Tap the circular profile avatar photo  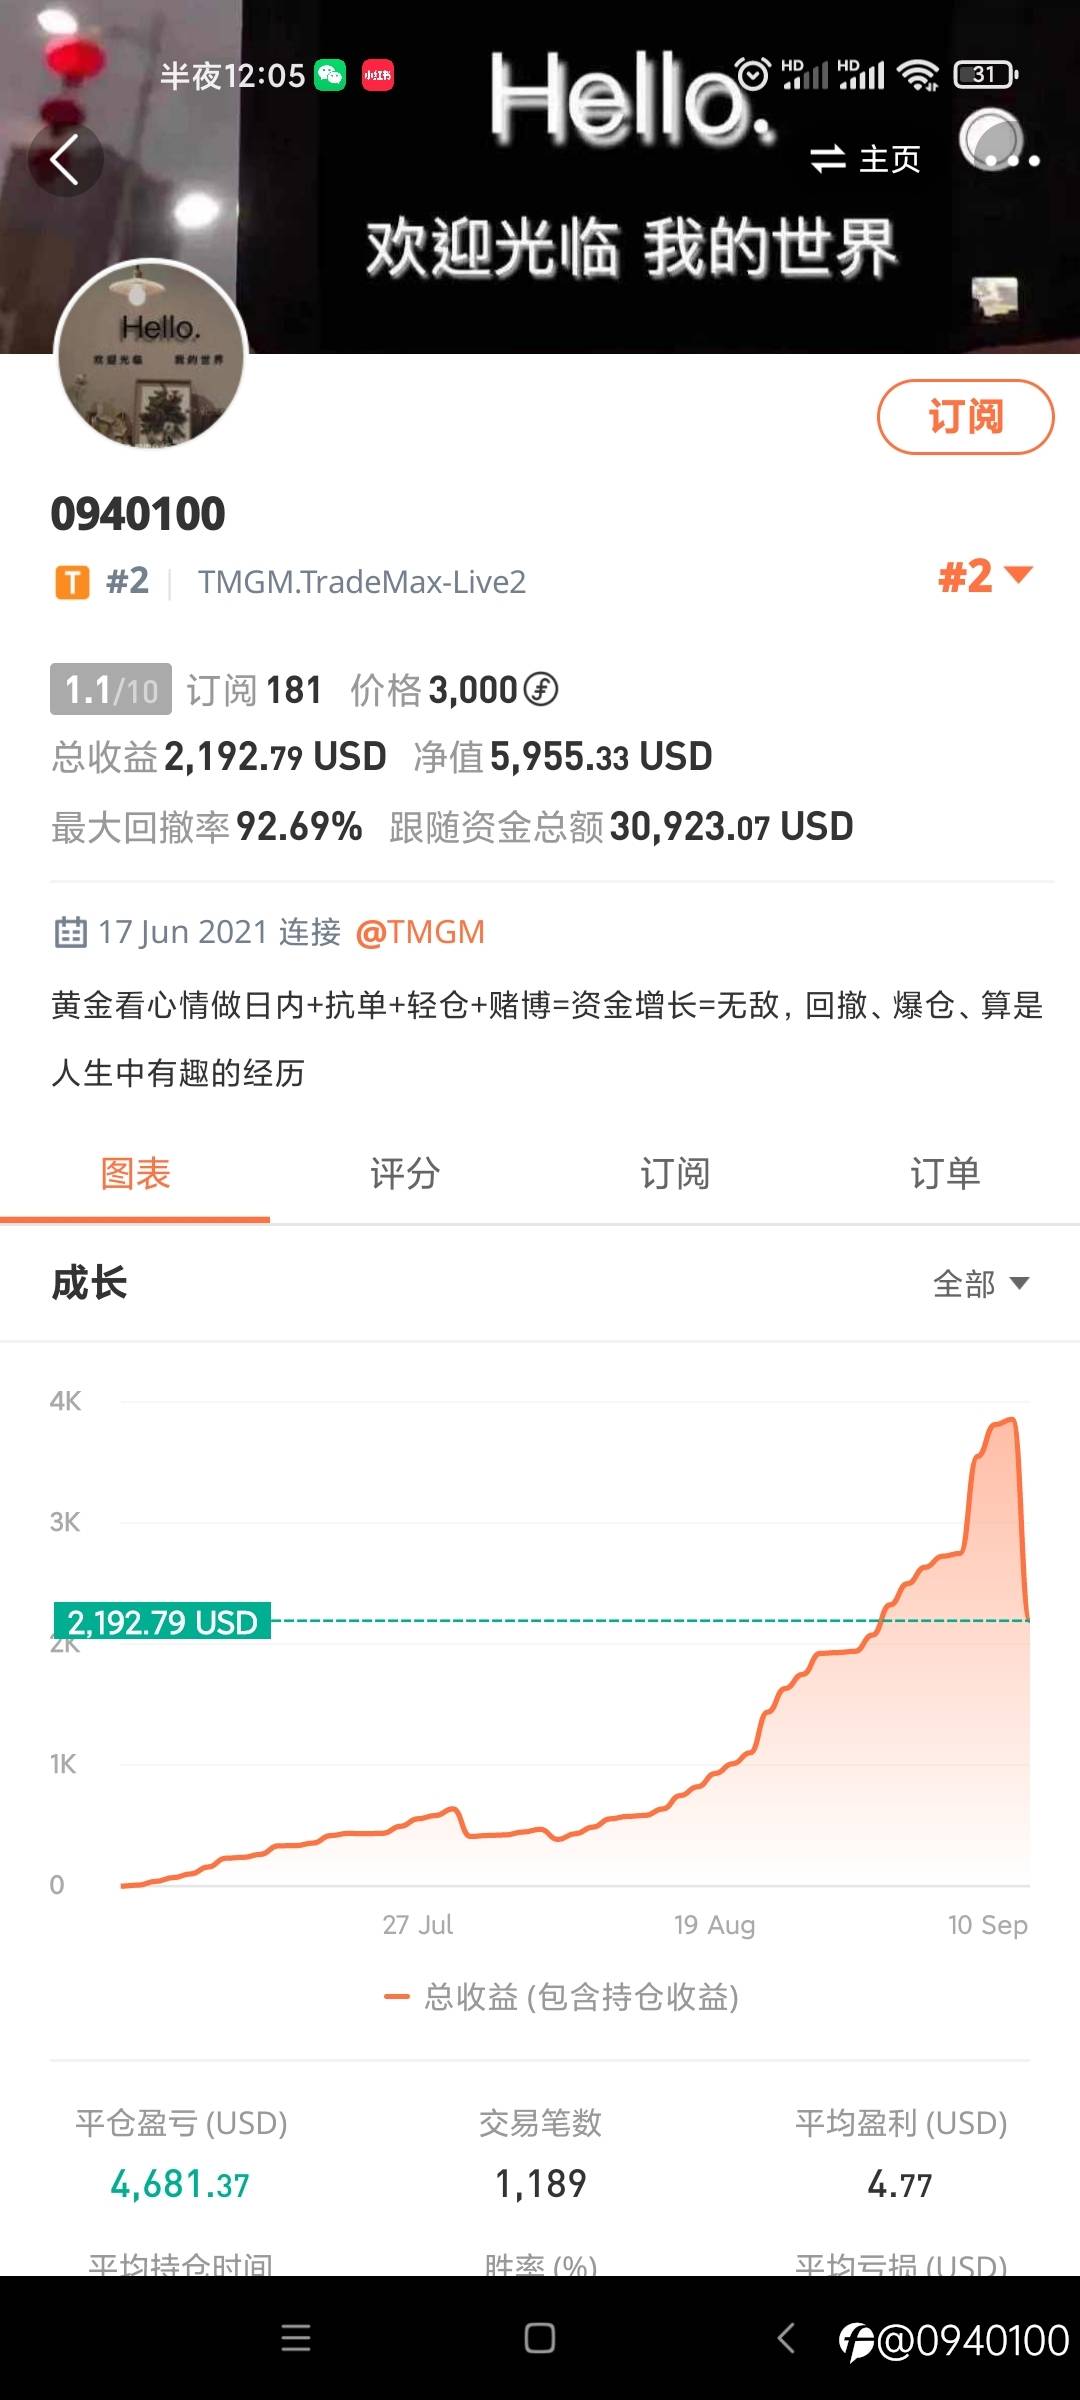pyautogui.click(x=151, y=355)
